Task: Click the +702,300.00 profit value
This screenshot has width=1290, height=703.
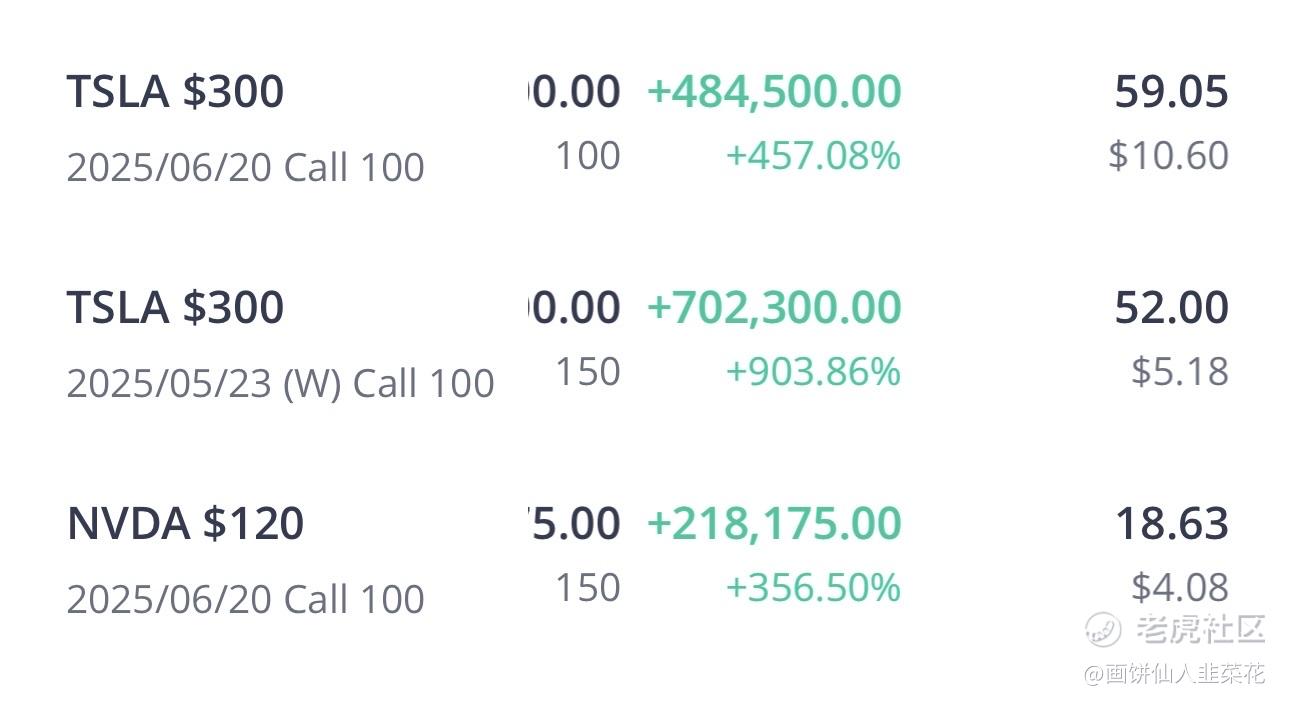Action: (774, 308)
